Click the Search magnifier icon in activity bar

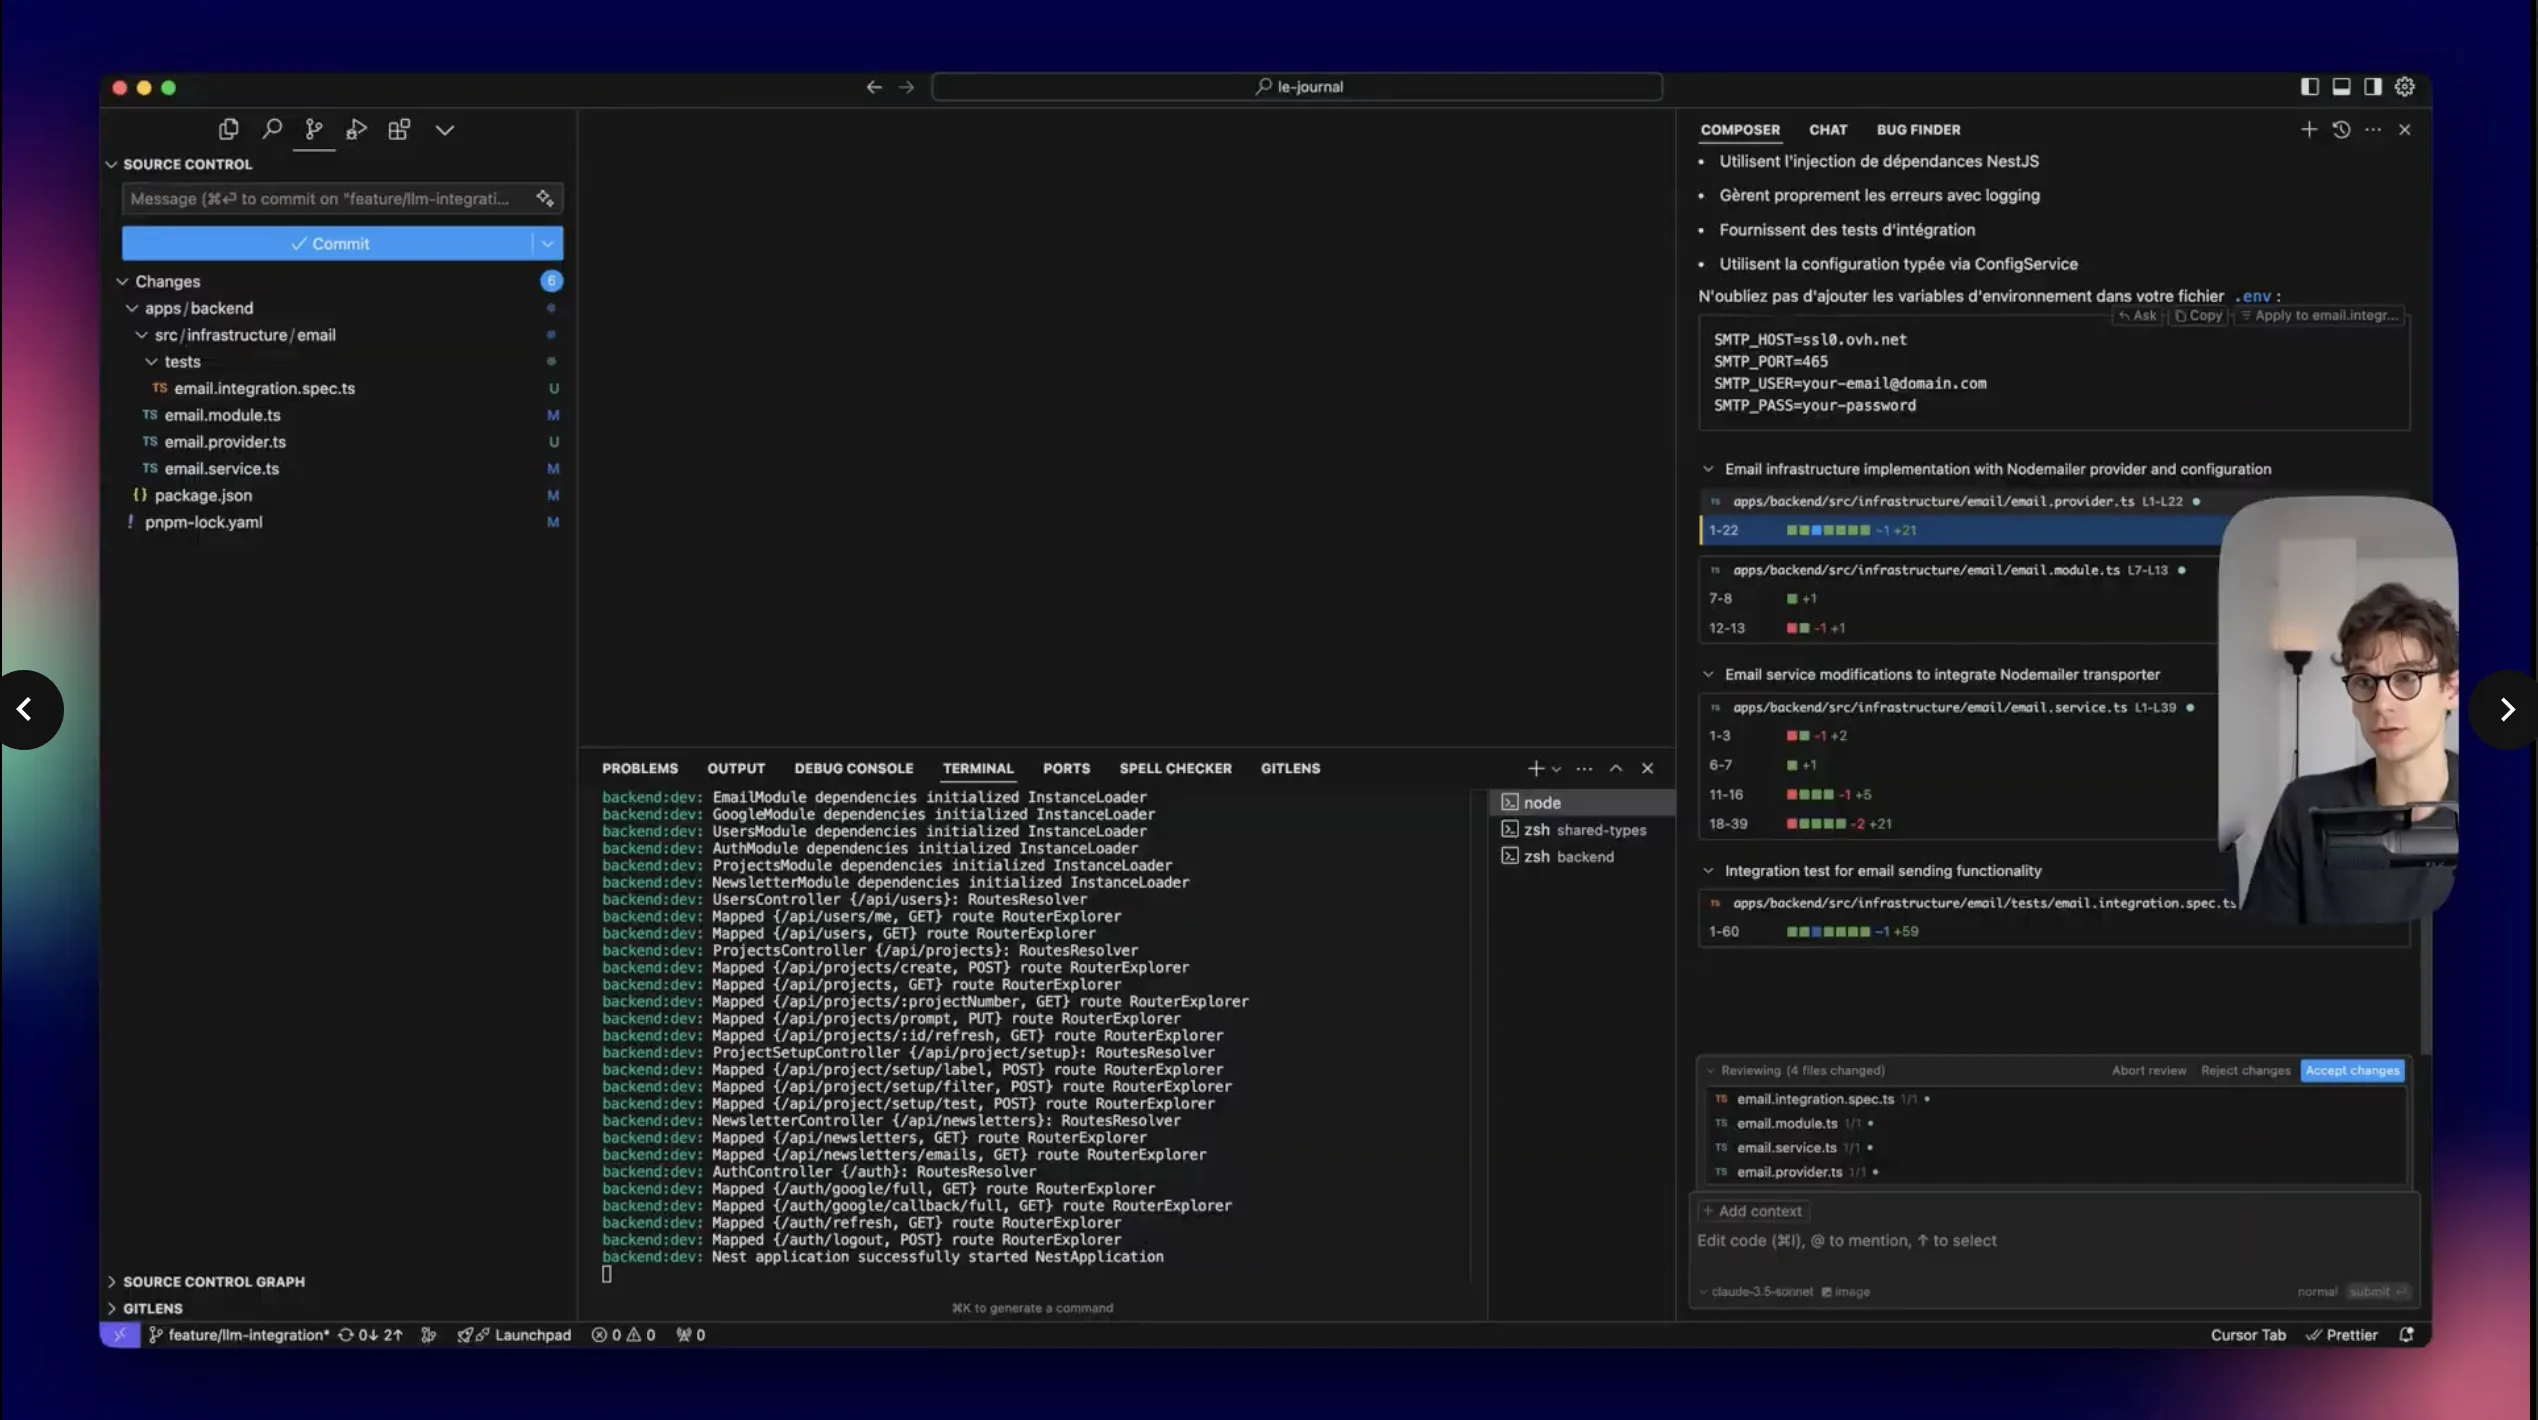click(271, 129)
